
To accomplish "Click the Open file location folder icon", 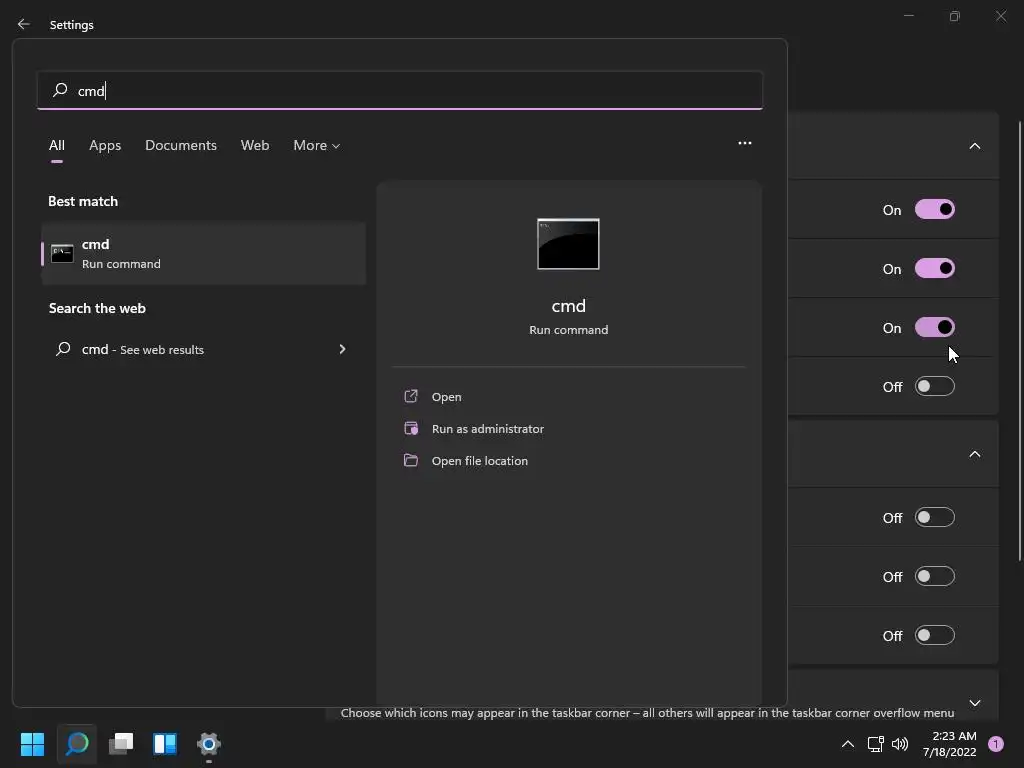I will coord(411,460).
